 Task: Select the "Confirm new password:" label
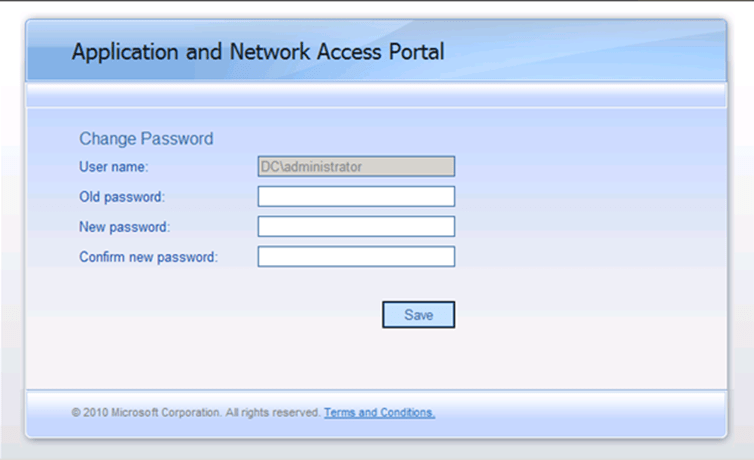point(148,257)
